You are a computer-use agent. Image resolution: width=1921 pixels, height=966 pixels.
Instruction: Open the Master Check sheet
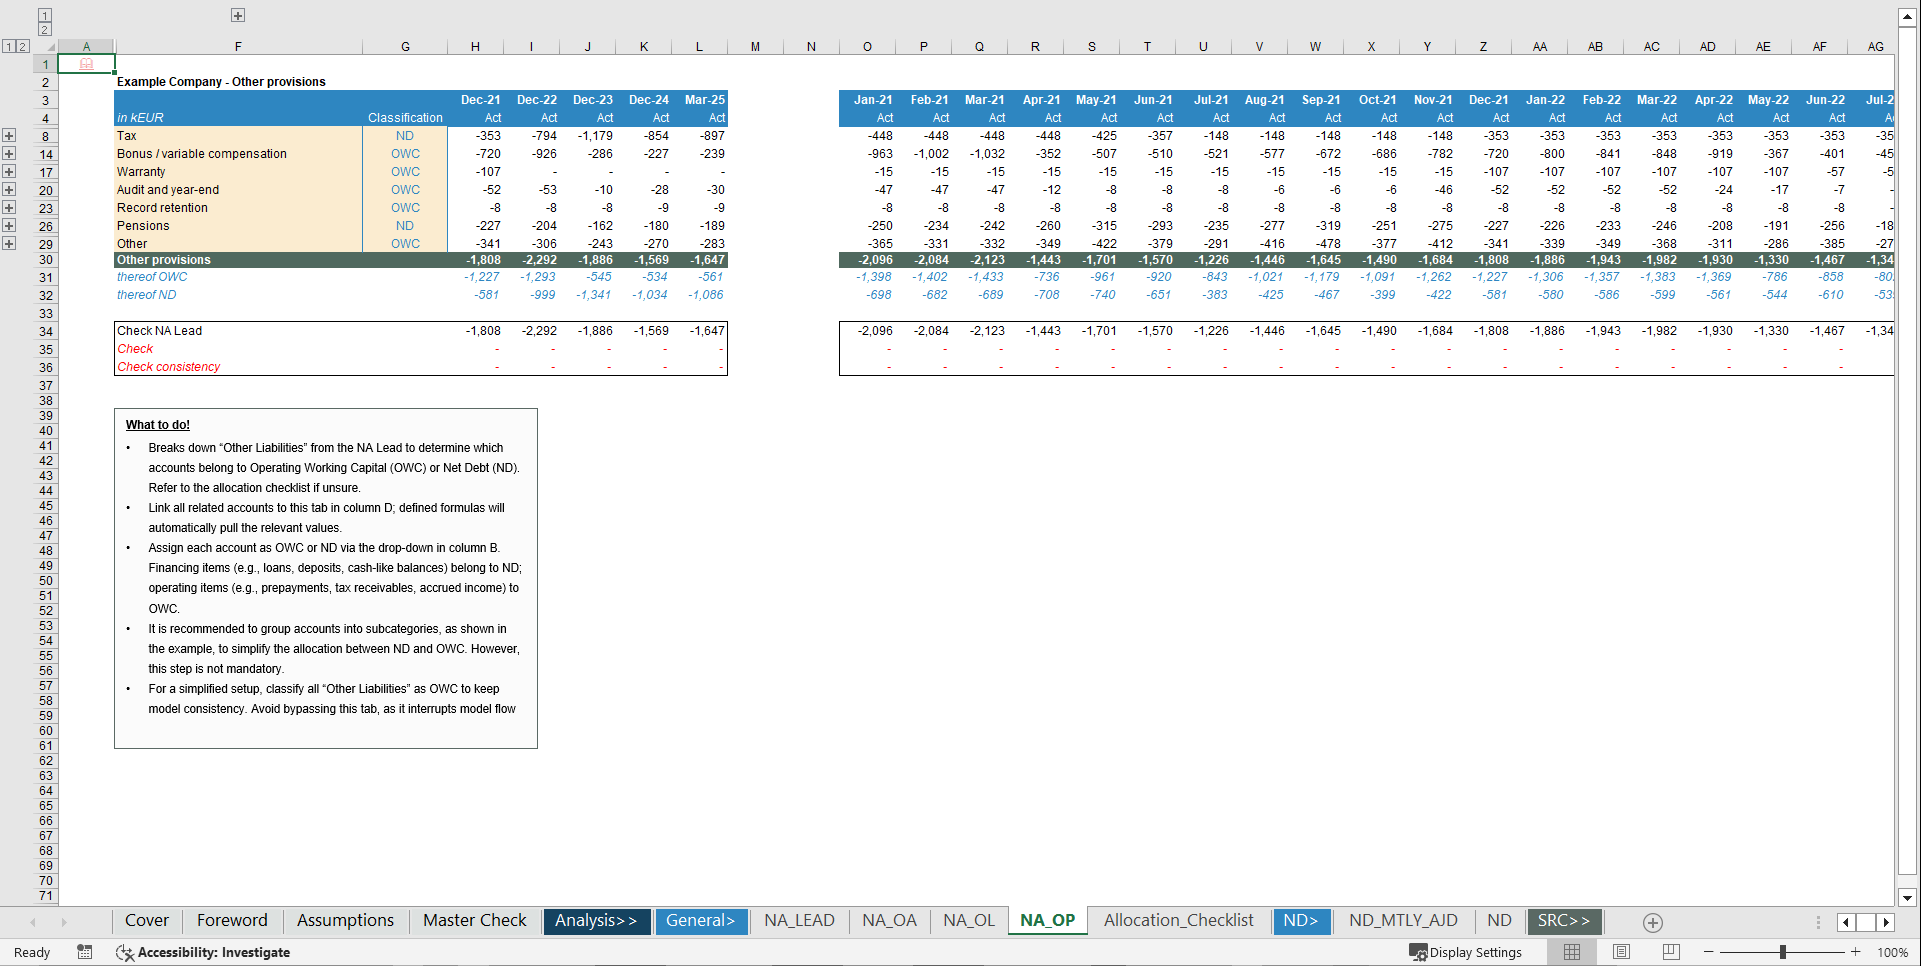point(473,921)
